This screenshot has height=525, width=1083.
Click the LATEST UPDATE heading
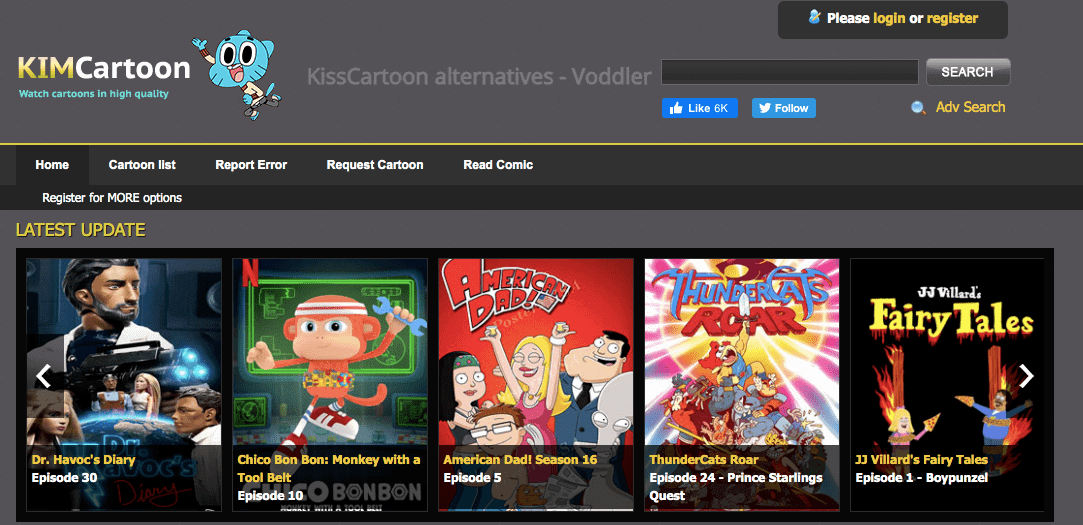(81, 230)
